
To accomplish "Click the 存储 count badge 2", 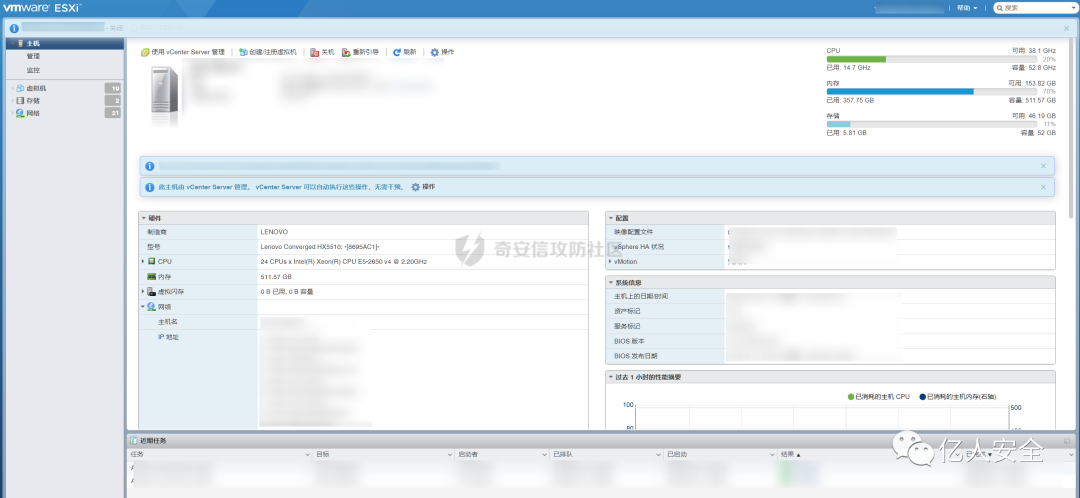I will pos(113,101).
